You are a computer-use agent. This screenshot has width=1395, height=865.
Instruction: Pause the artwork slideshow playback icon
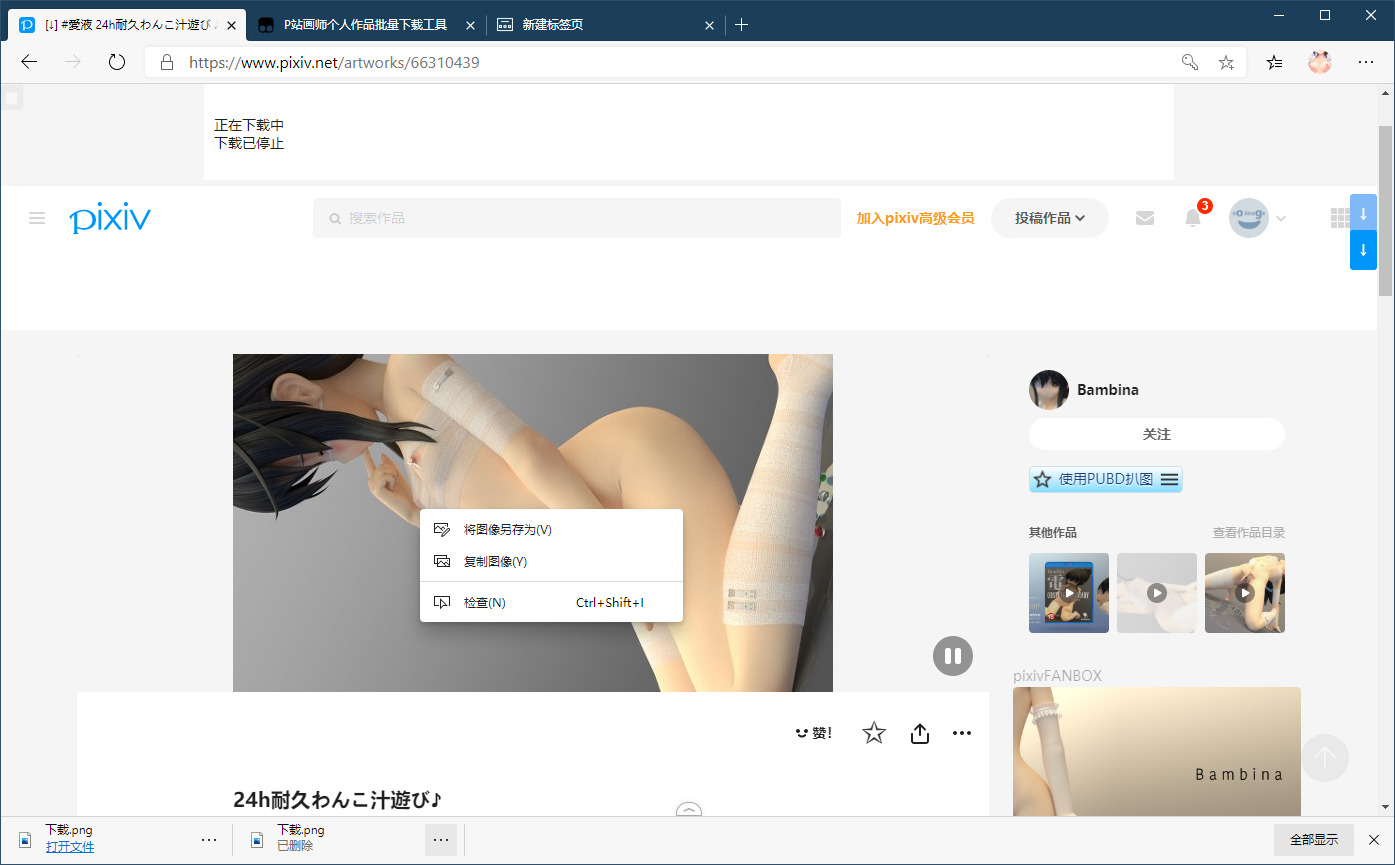coord(952,656)
